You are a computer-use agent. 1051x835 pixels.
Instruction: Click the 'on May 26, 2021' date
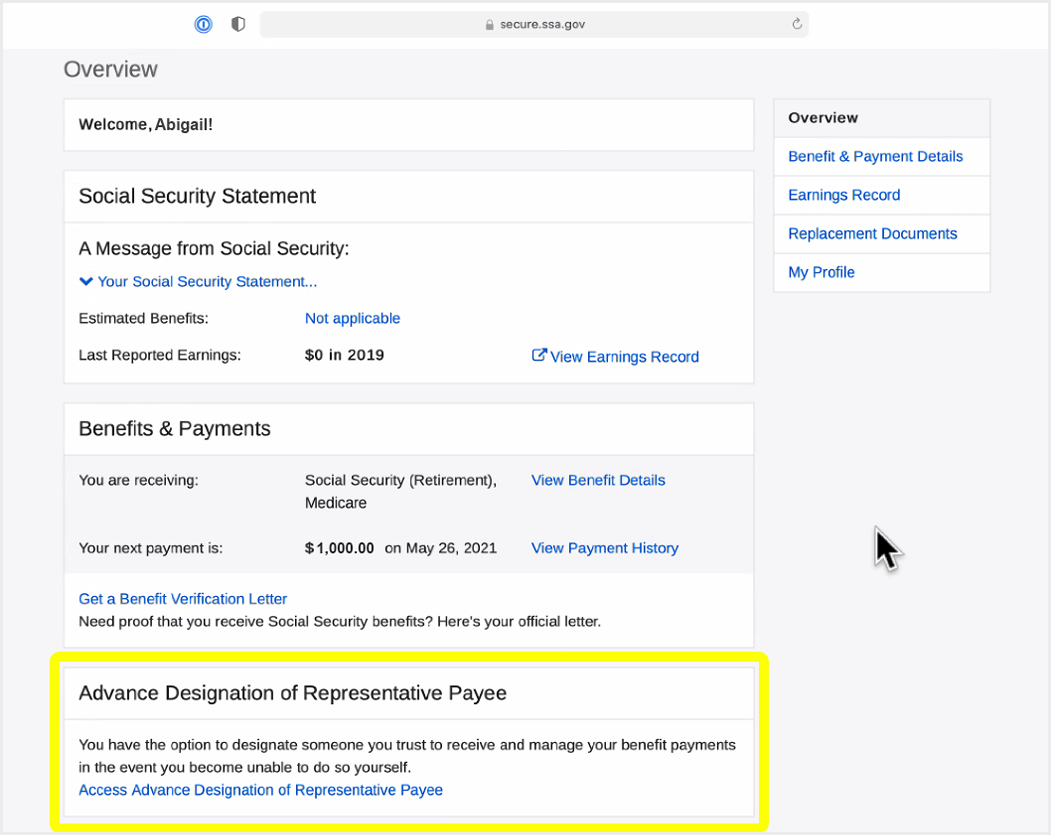[440, 548]
